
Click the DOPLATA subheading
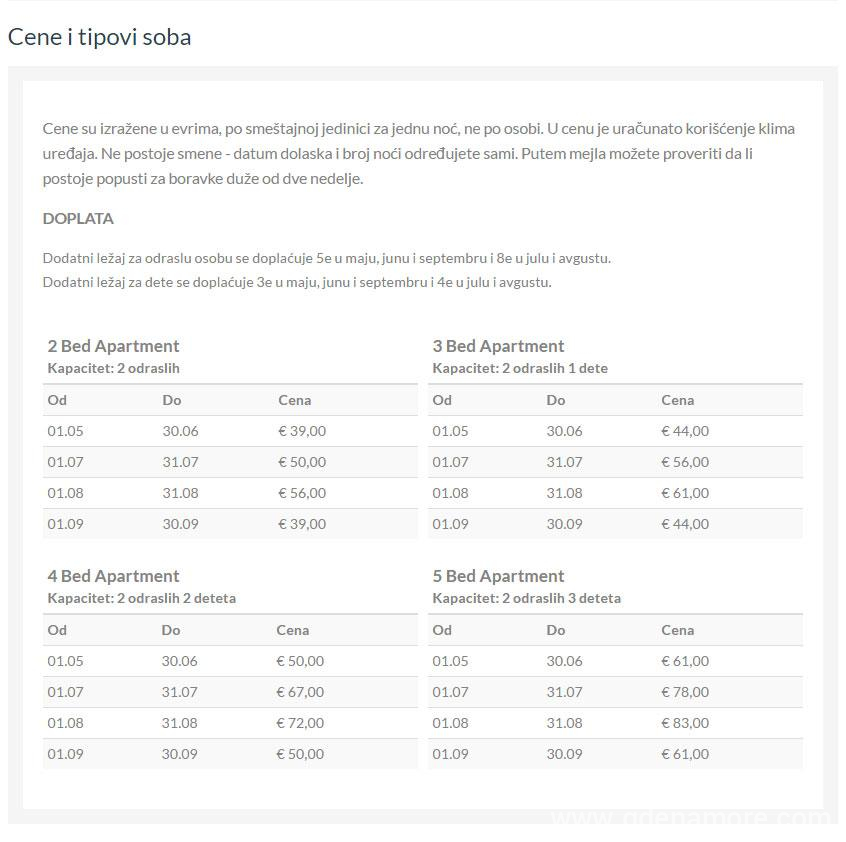point(78,218)
